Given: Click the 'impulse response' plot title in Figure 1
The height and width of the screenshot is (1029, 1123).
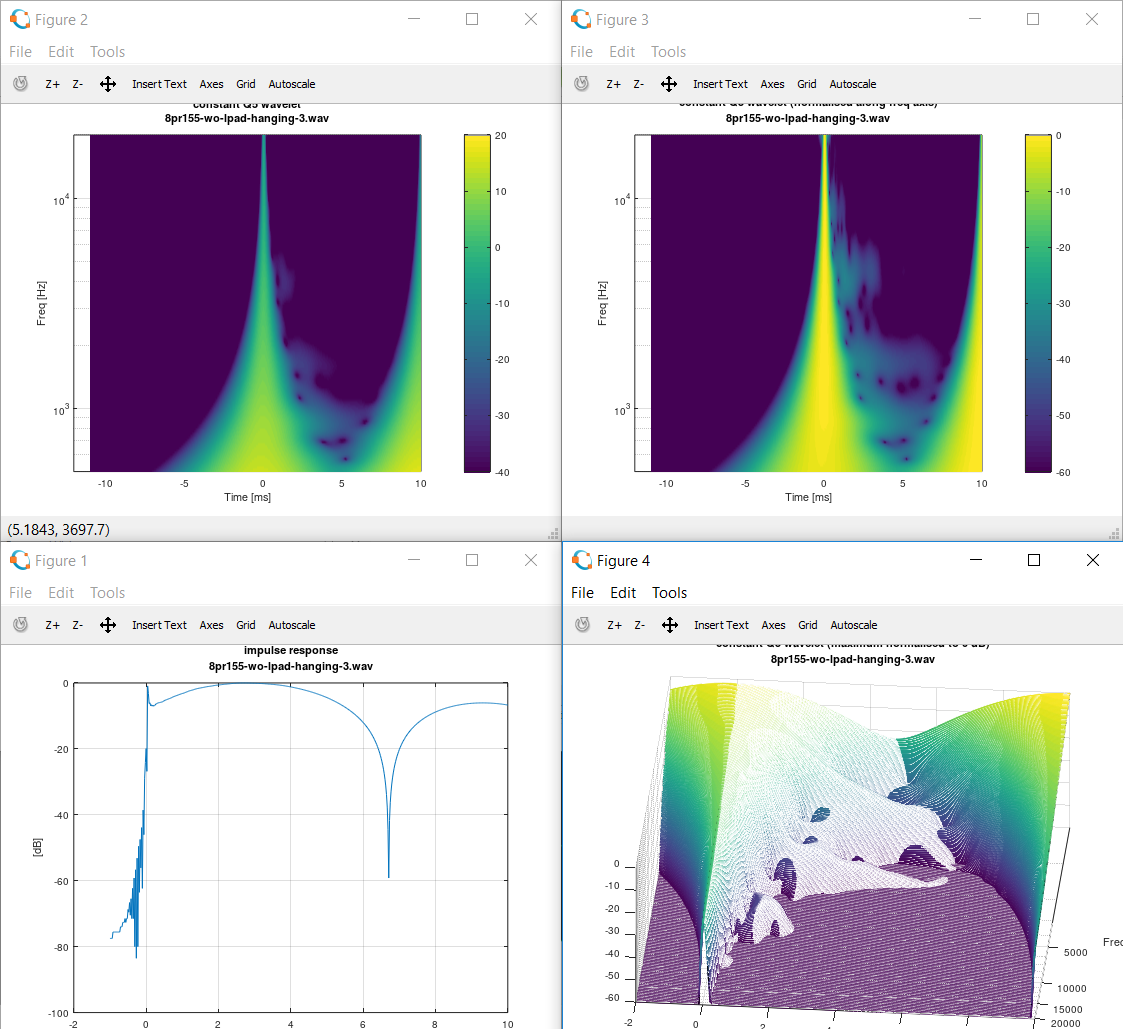Looking at the screenshot, I should pos(291,650).
